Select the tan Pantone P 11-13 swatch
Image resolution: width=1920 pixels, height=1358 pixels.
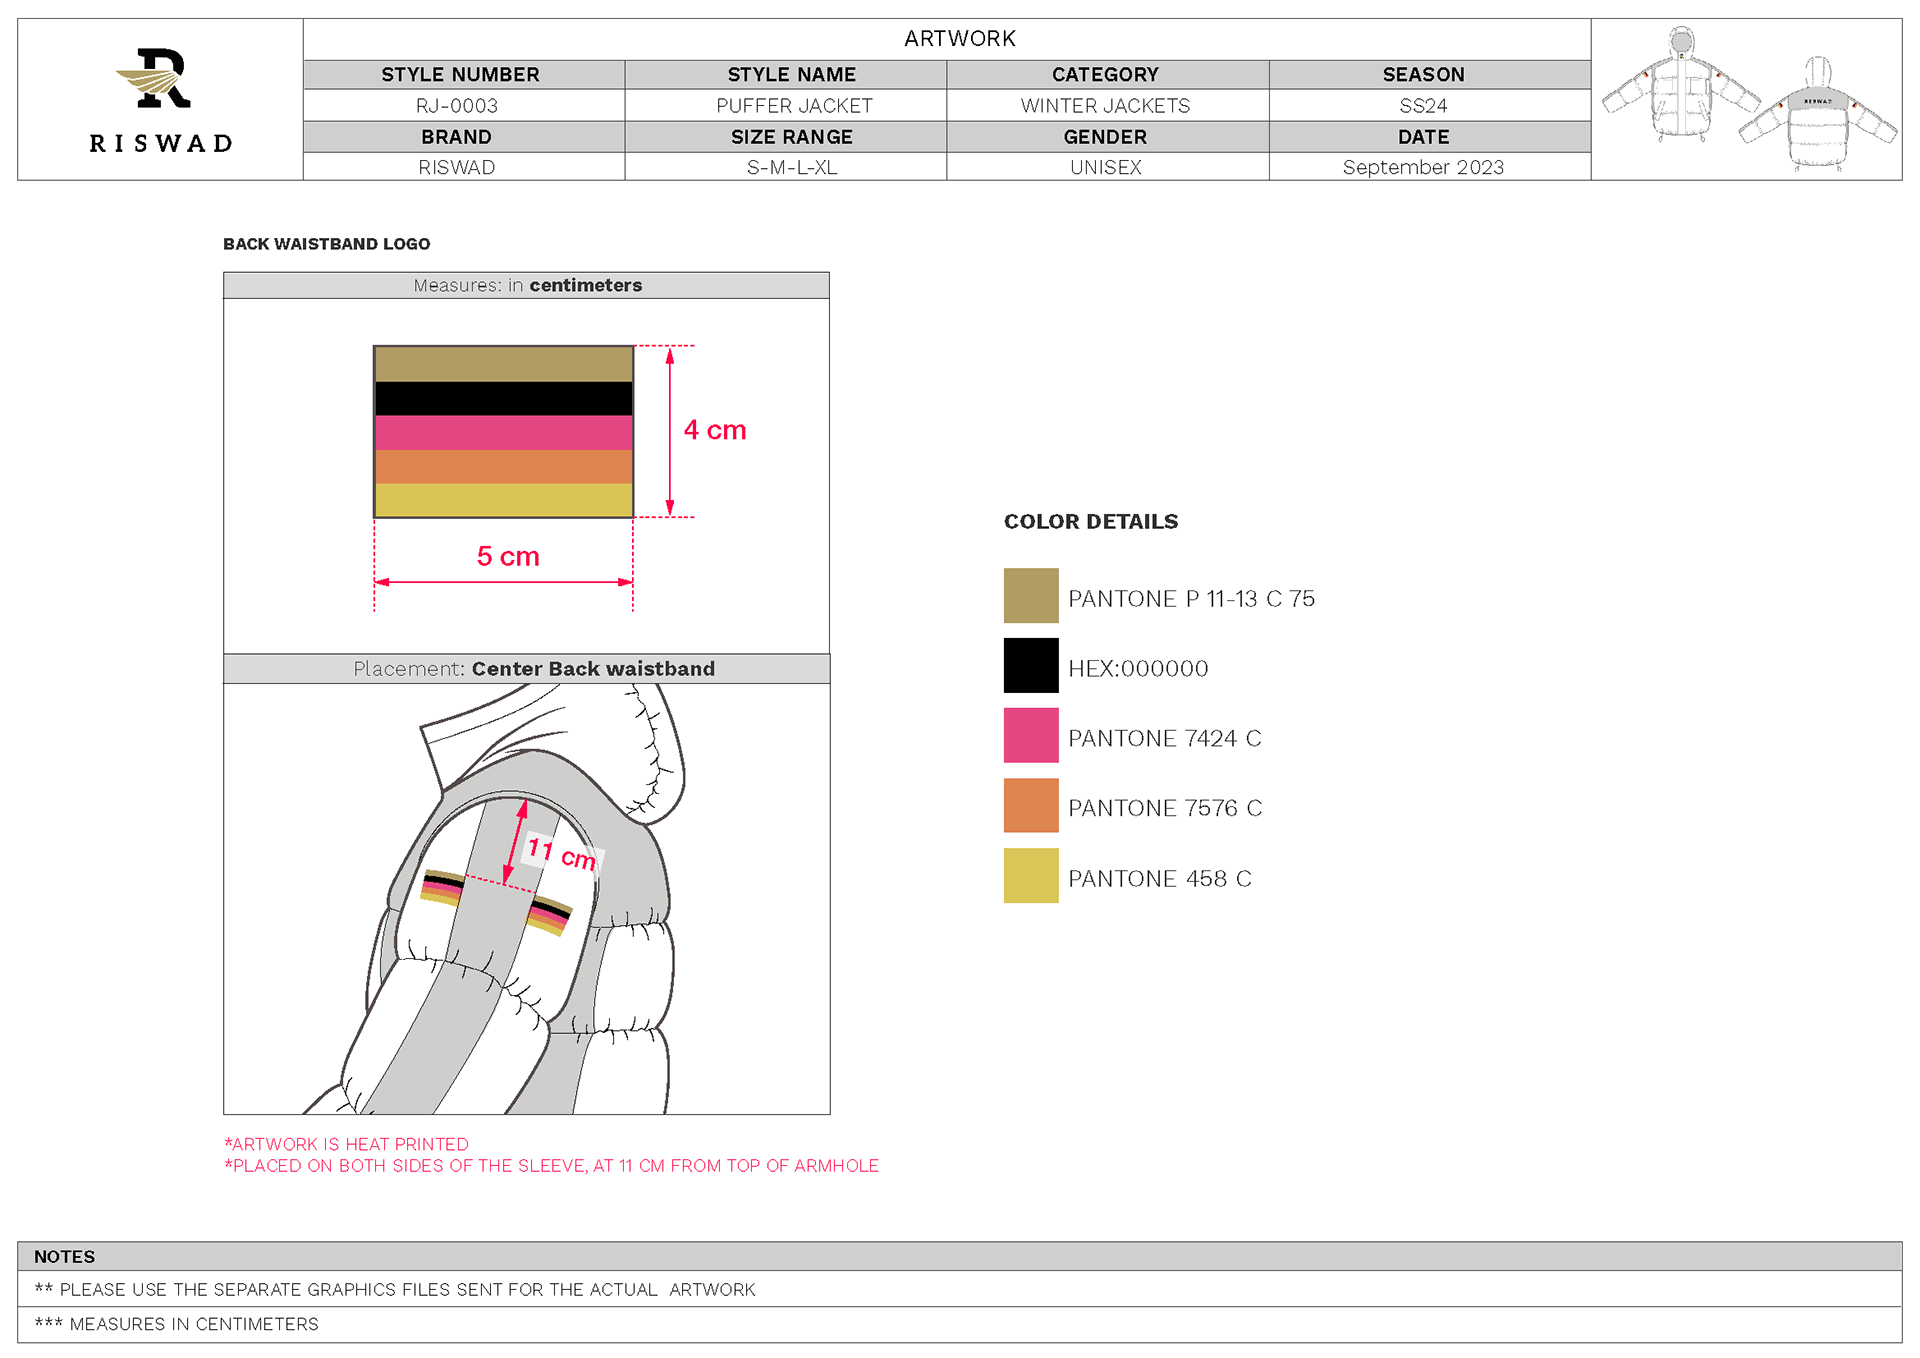tap(1030, 596)
